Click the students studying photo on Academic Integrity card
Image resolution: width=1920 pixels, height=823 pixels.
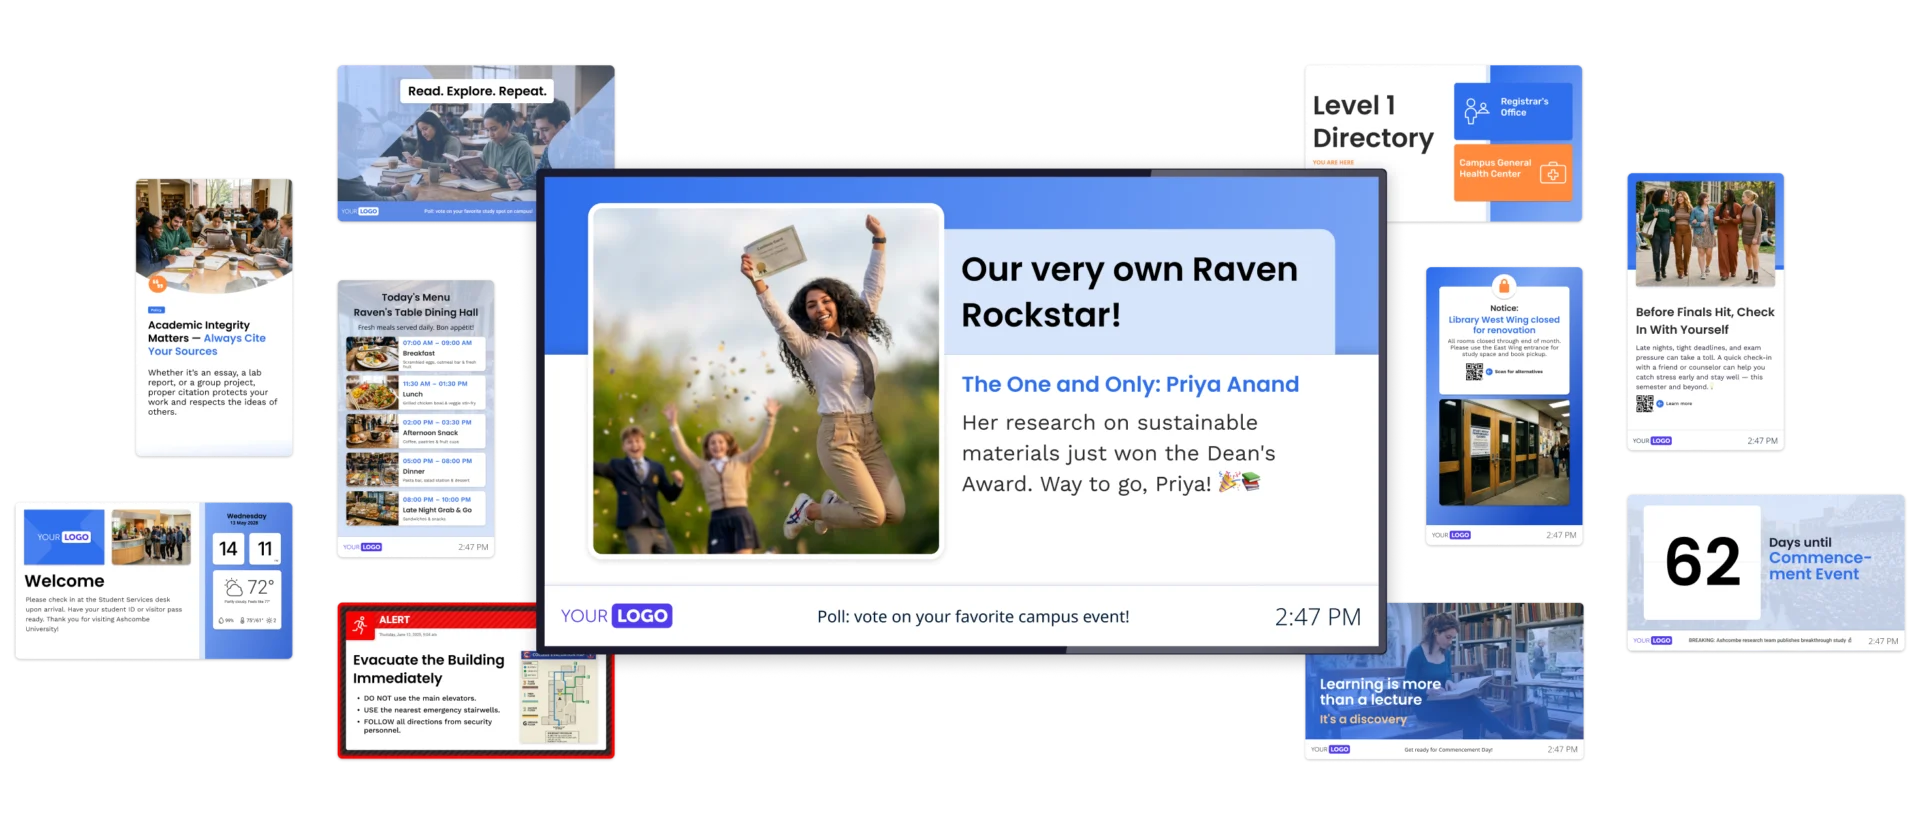214,237
